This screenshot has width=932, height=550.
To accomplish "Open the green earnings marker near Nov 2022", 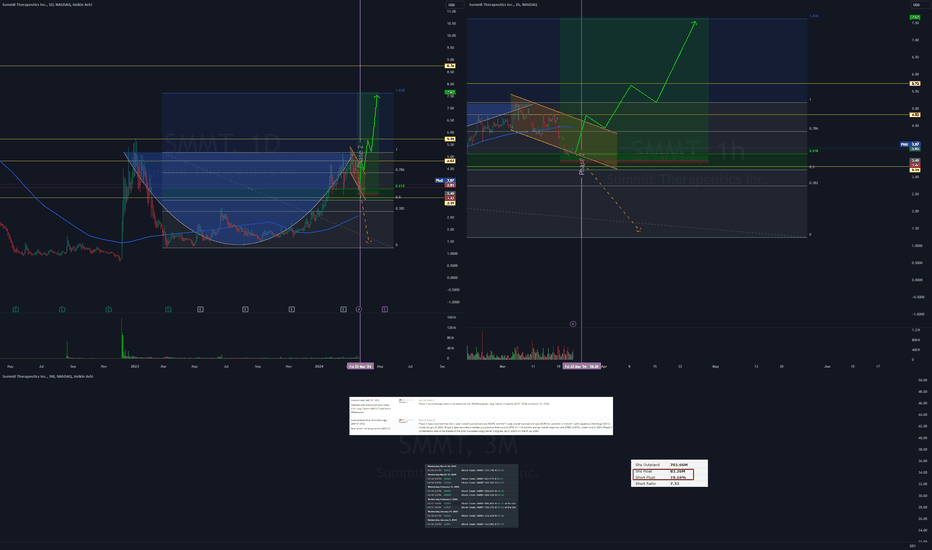I will coord(108,309).
